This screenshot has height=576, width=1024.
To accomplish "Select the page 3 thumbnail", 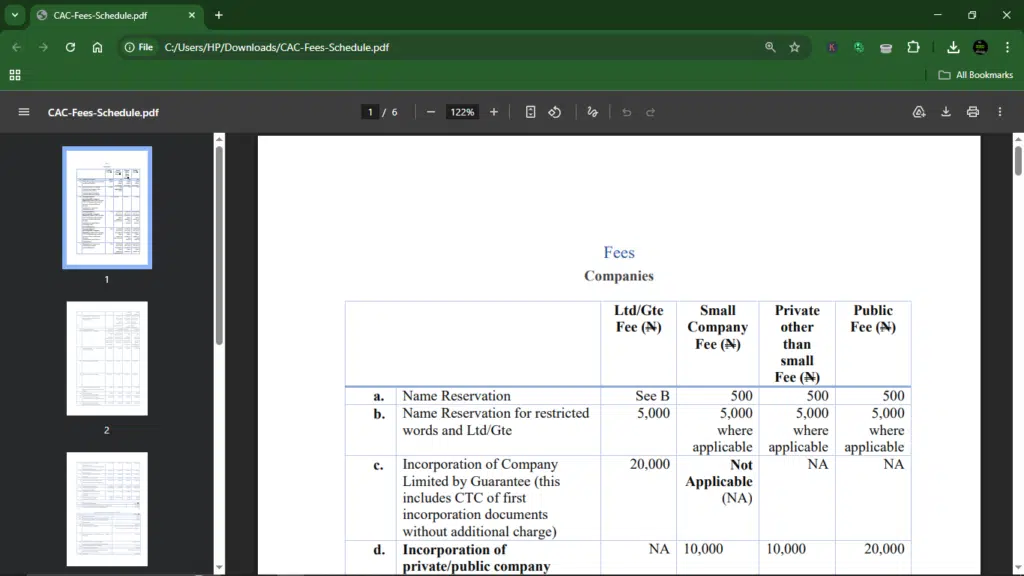I will (x=107, y=508).
